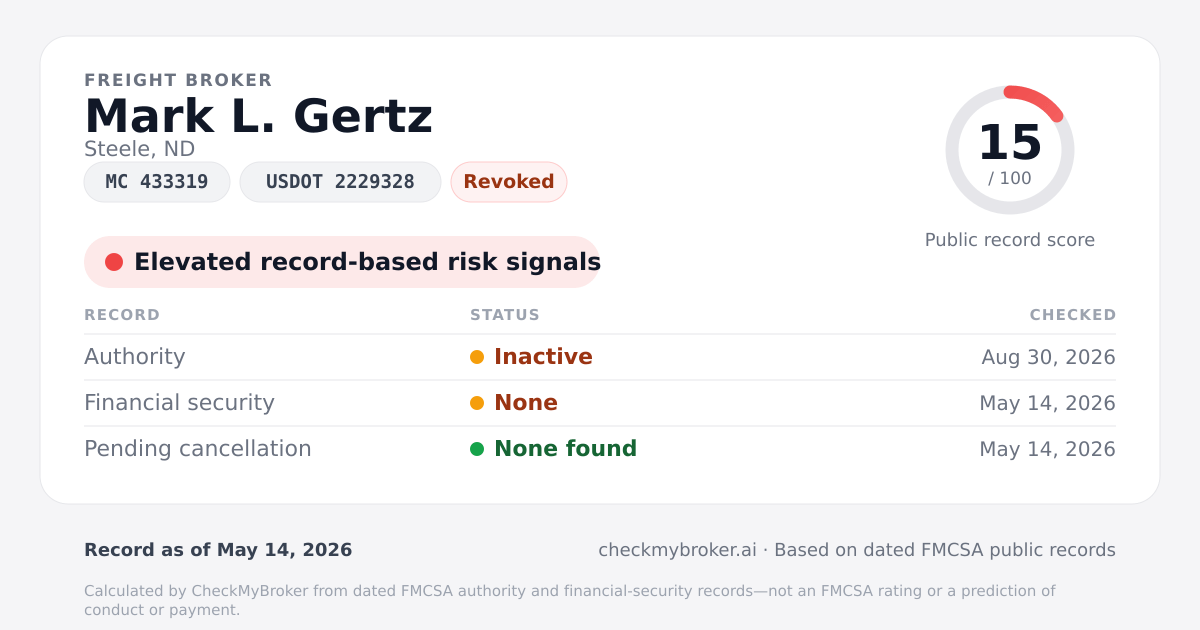The image size is (1200, 630).
Task: Click the CHECKED column header
Action: tap(1073, 315)
